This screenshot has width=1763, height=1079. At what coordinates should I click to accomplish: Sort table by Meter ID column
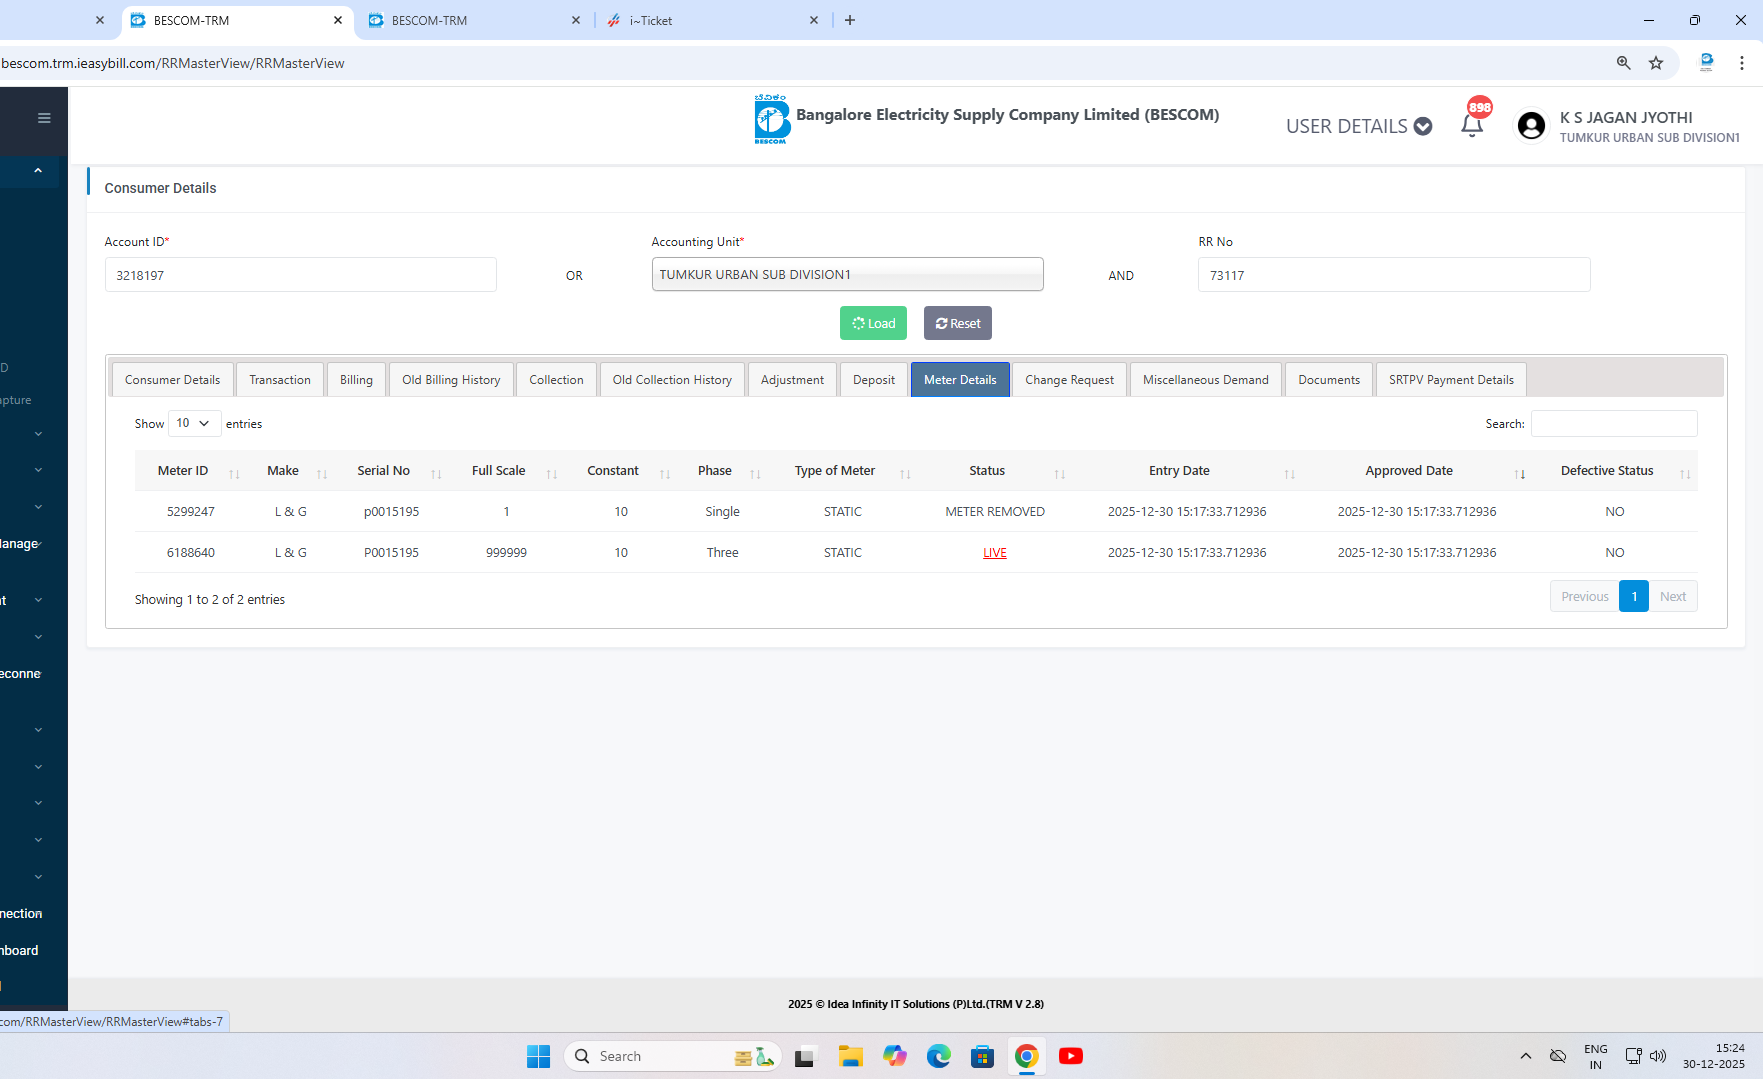pyautogui.click(x=183, y=471)
